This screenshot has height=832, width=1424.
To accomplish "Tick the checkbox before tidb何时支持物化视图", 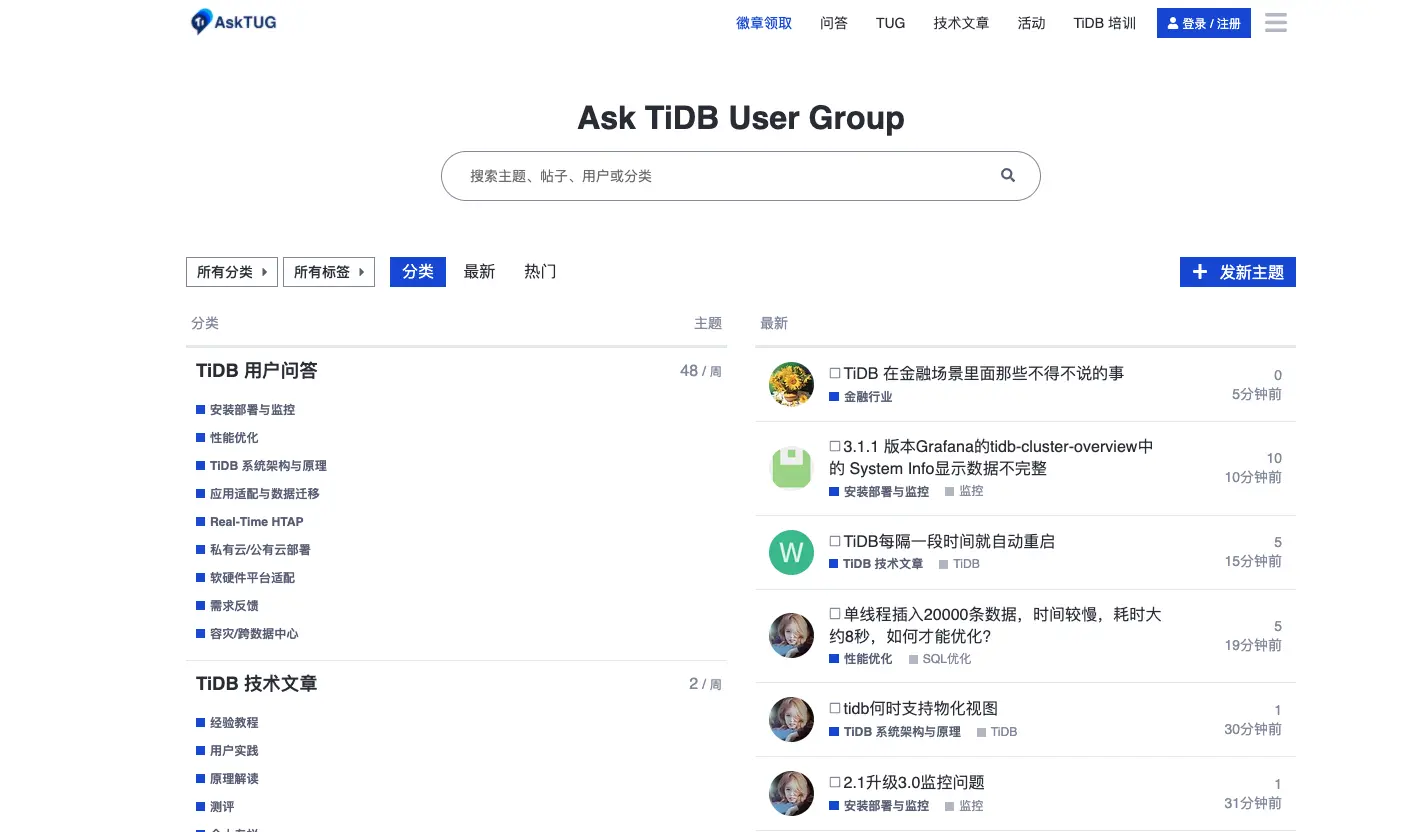I will [833, 706].
